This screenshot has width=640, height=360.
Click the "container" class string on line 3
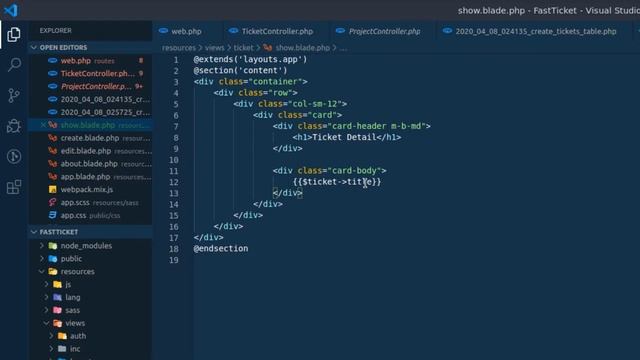(x=275, y=82)
